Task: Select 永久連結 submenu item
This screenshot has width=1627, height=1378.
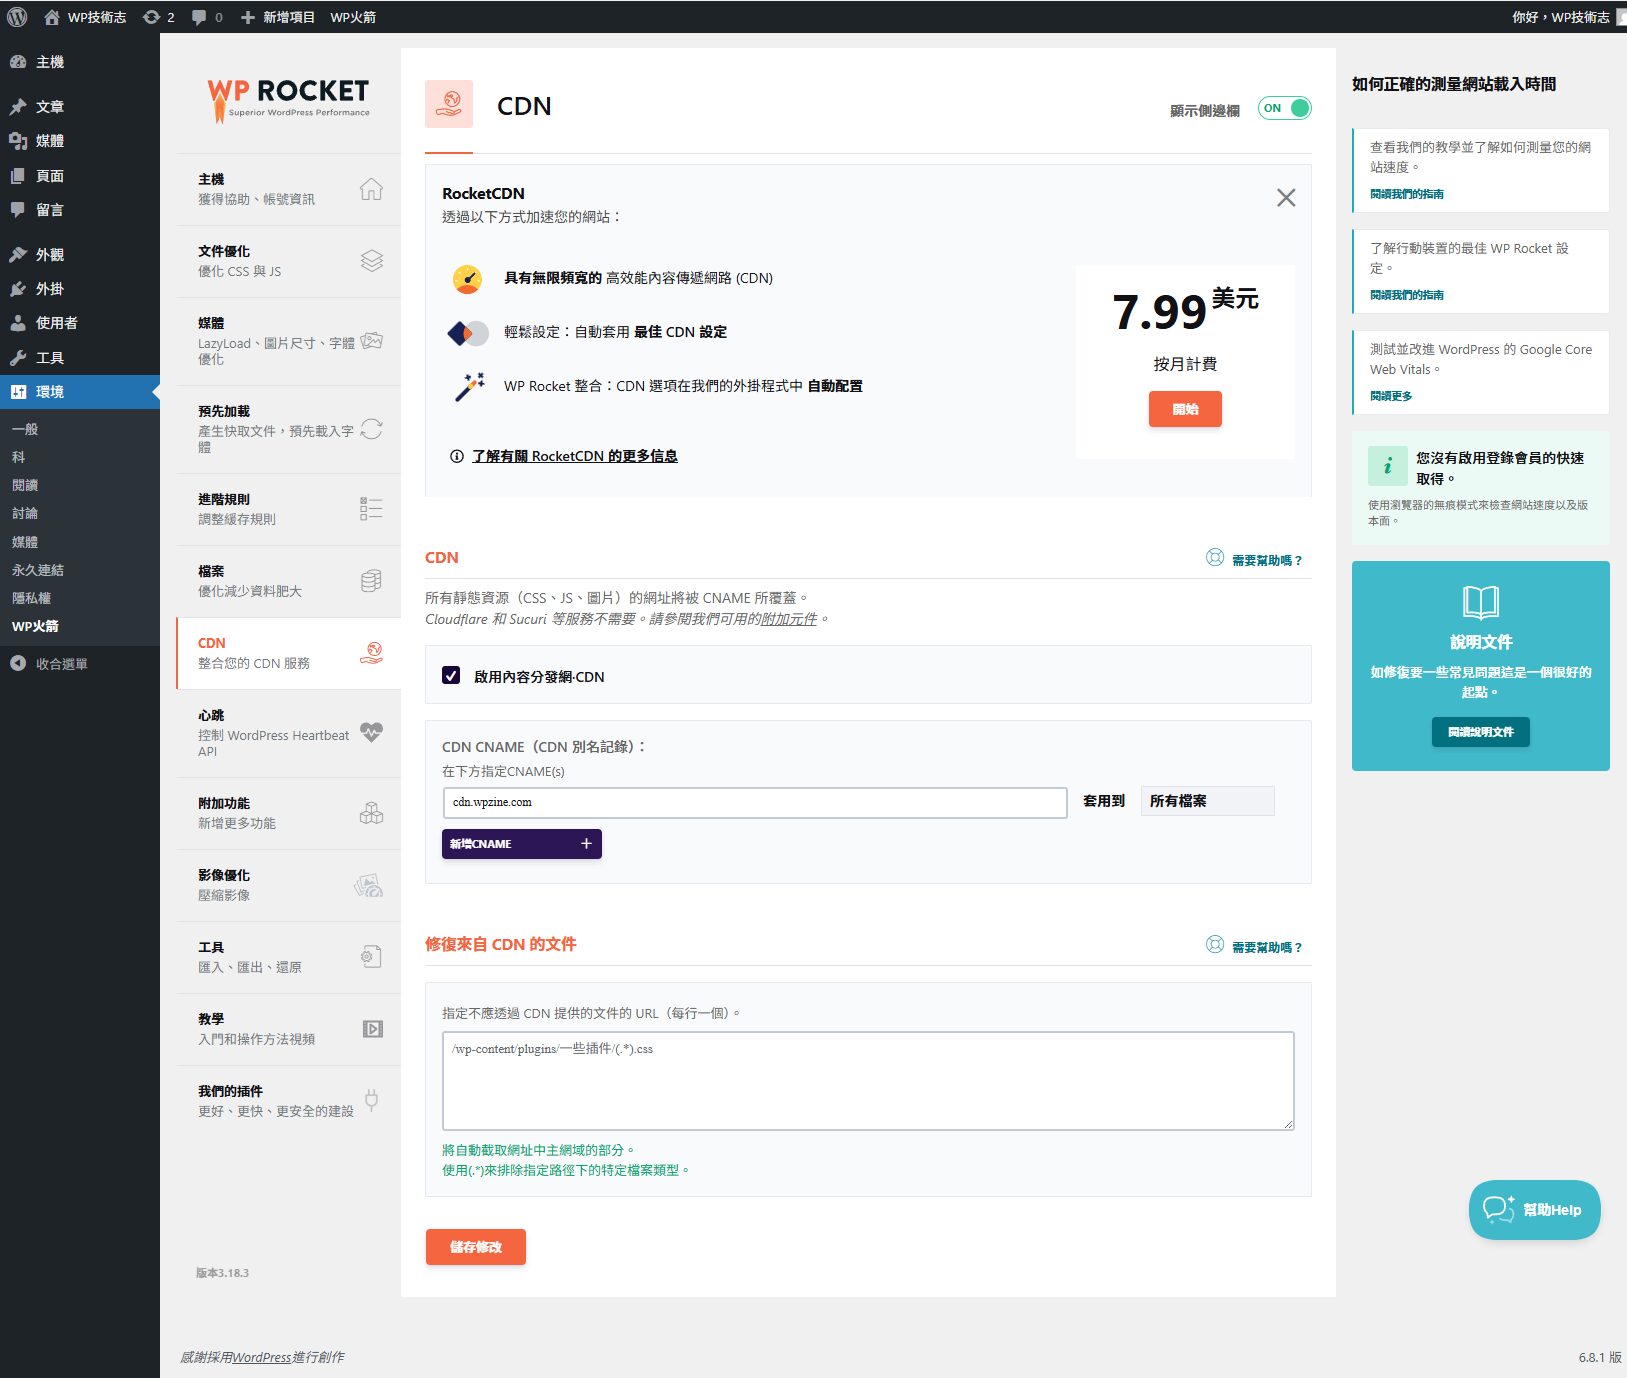Action: point(38,570)
